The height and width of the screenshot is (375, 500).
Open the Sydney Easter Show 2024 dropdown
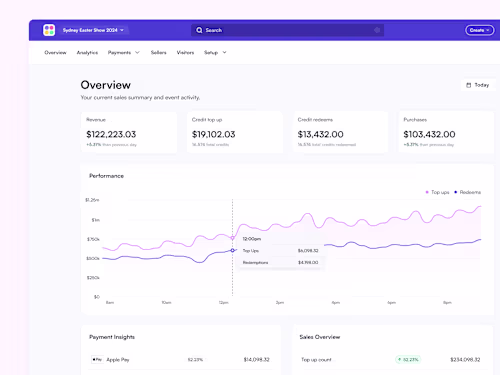93,30
